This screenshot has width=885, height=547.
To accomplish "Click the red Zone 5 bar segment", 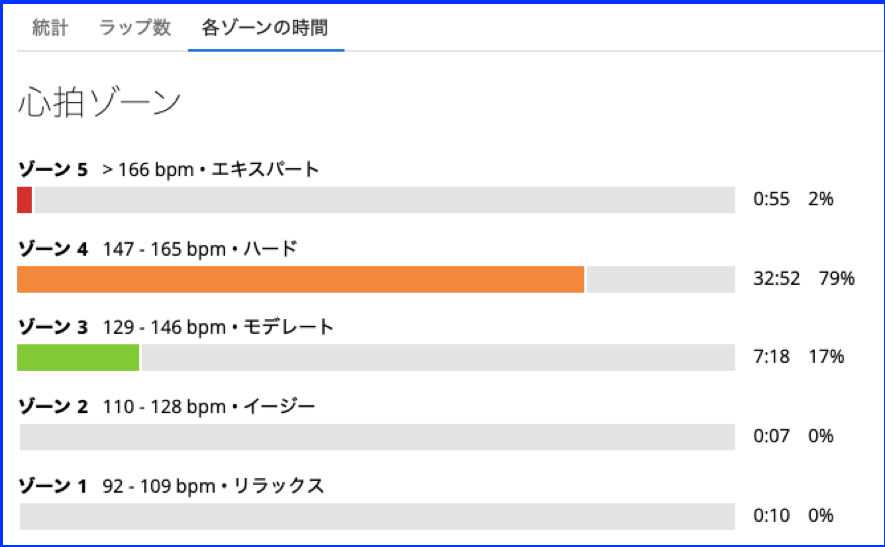I will pos(25,200).
